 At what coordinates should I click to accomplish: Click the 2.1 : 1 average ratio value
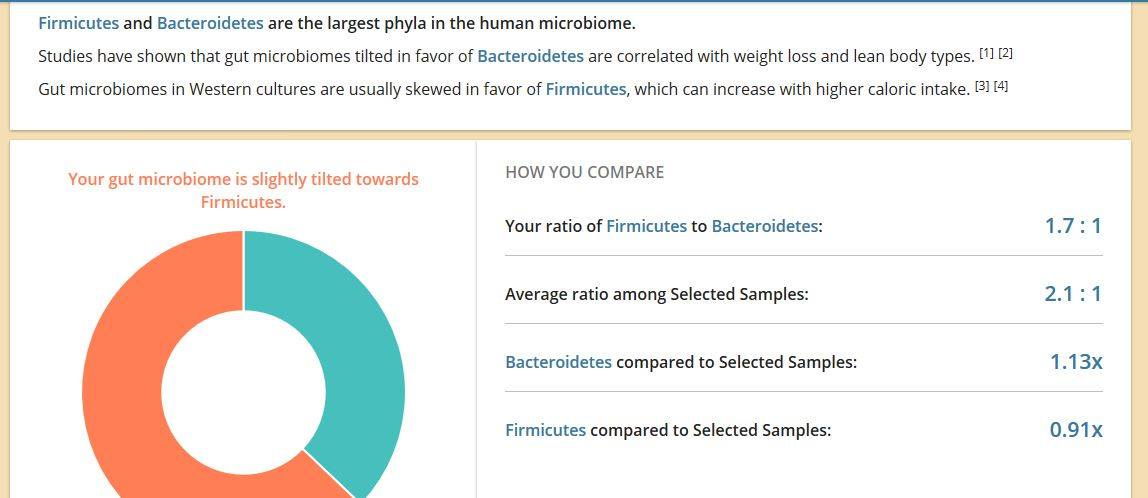click(1073, 294)
